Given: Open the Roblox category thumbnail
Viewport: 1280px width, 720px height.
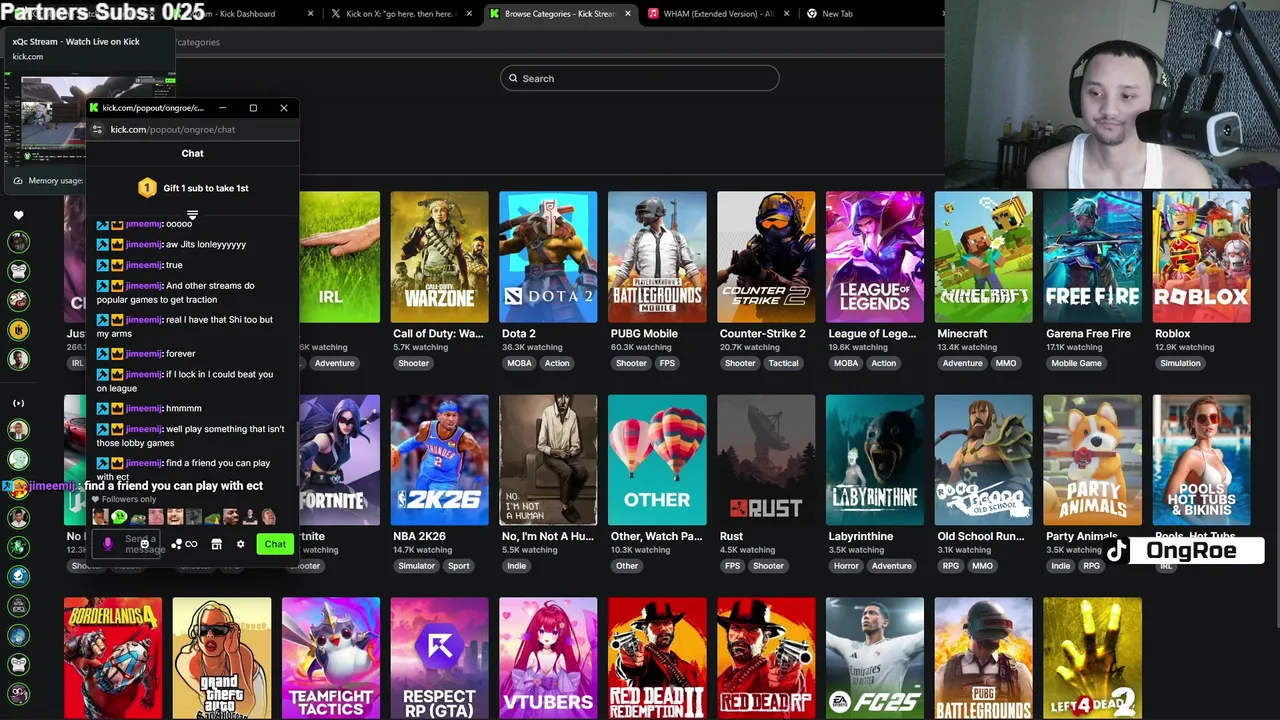Looking at the screenshot, I should pyautogui.click(x=1201, y=257).
